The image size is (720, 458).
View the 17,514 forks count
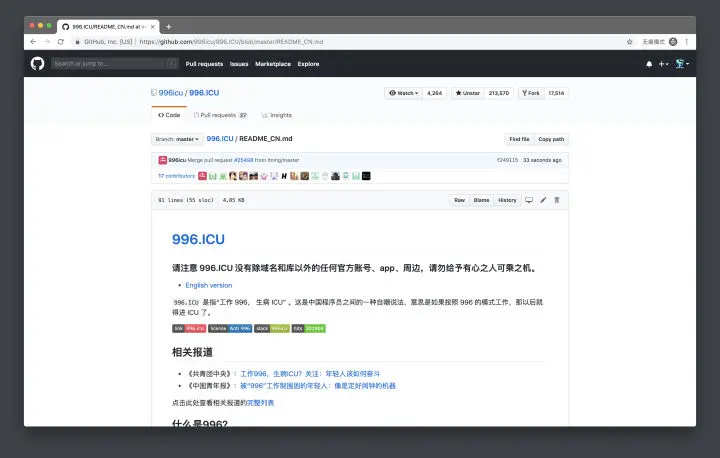click(x=556, y=93)
